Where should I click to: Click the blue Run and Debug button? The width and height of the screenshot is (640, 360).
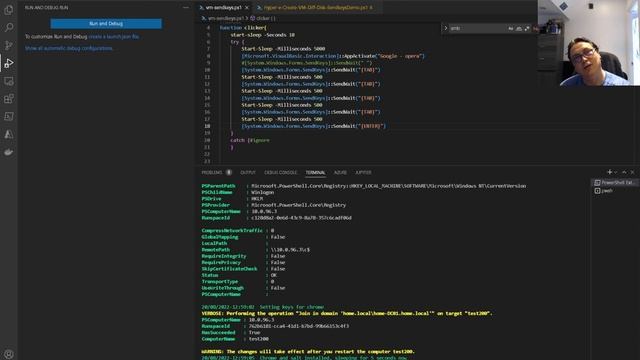[x=106, y=24]
